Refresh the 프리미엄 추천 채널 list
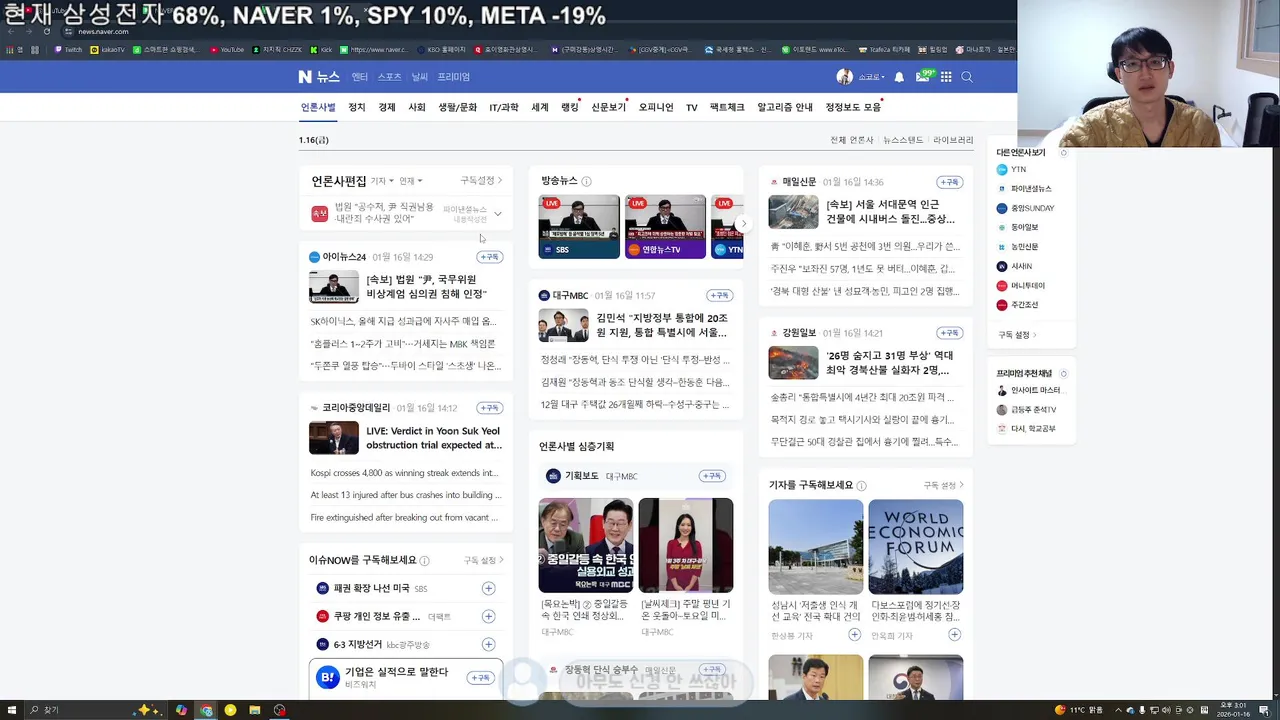 pyautogui.click(x=1064, y=374)
